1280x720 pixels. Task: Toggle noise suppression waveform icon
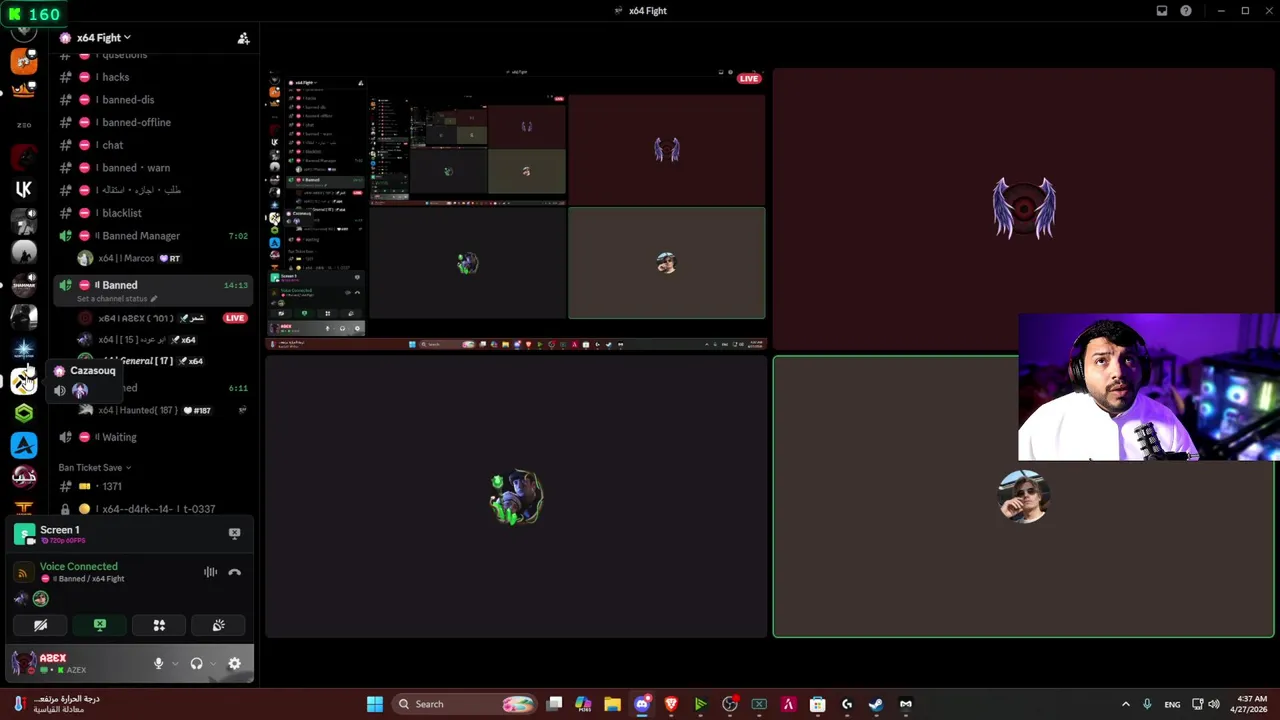click(210, 572)
